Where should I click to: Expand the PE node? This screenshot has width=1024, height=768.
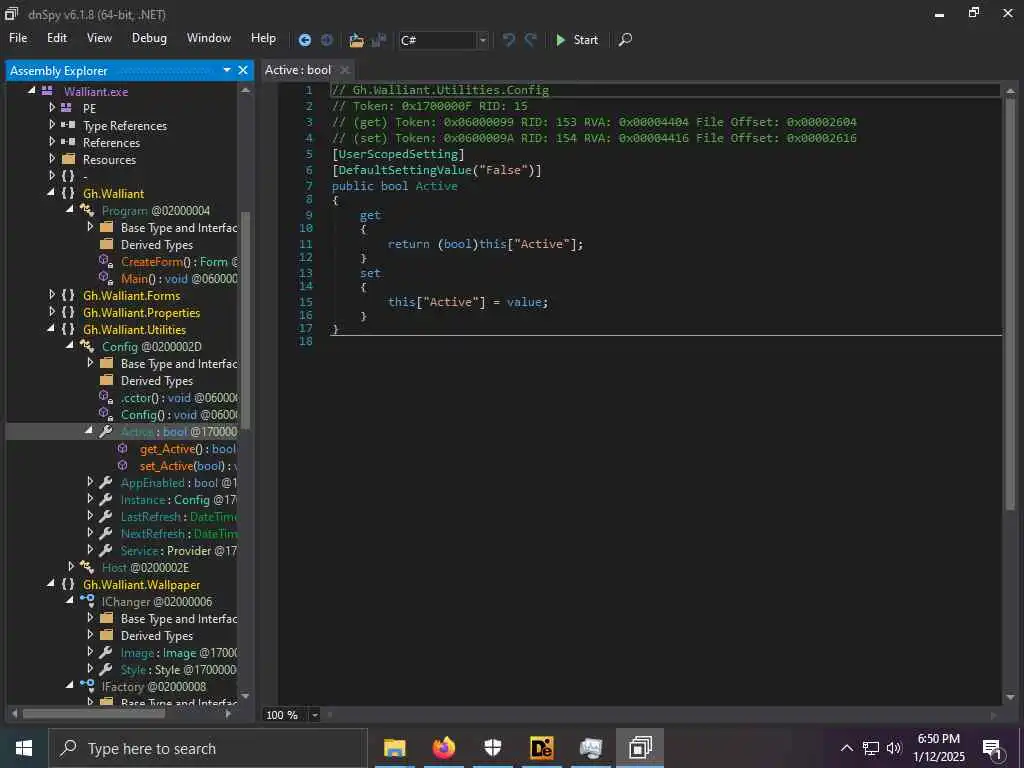52,107
